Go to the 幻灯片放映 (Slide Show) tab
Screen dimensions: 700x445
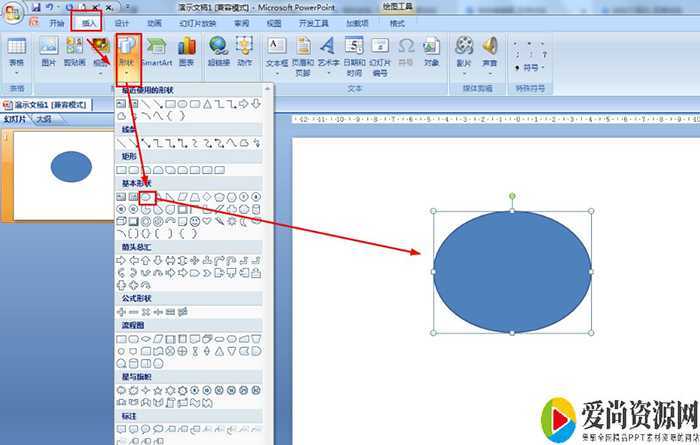point(198,23)
